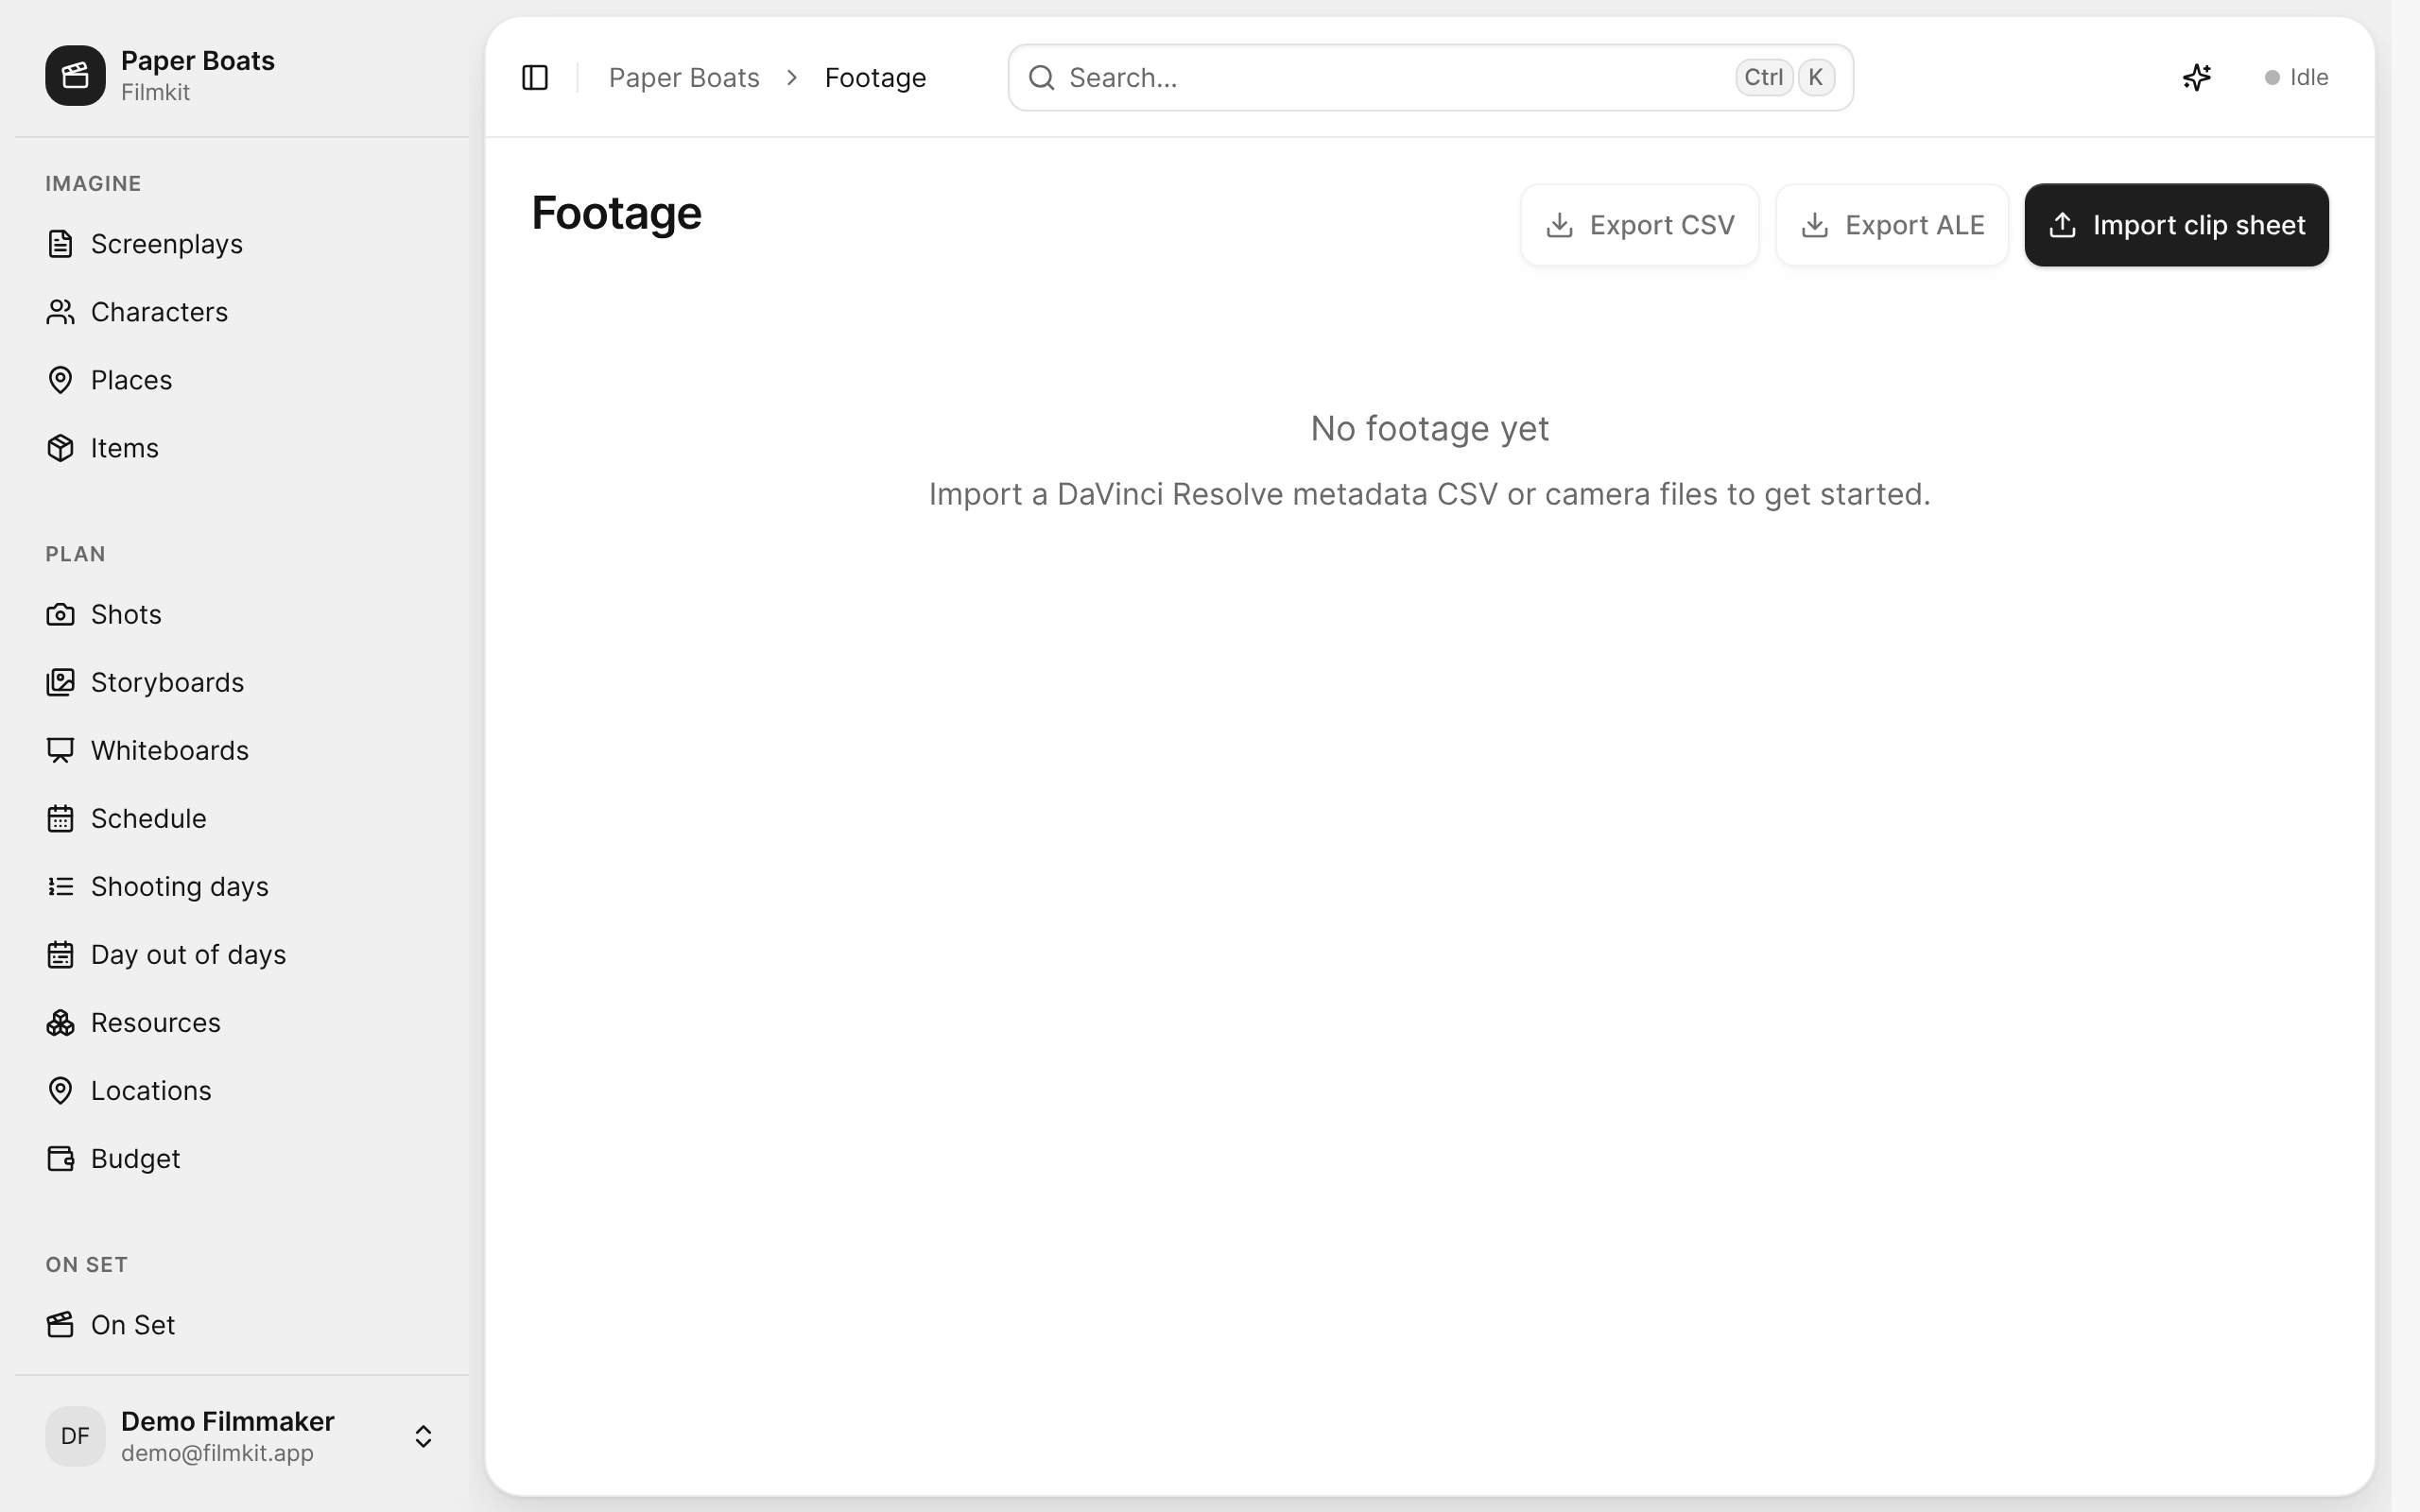Click the Export ALE button
2420x1512 pixels.
(x=1892, y=225)
